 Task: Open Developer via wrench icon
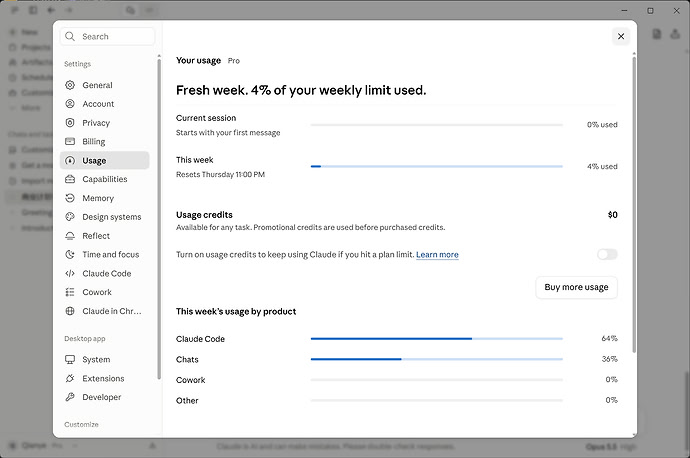[70, 397]
